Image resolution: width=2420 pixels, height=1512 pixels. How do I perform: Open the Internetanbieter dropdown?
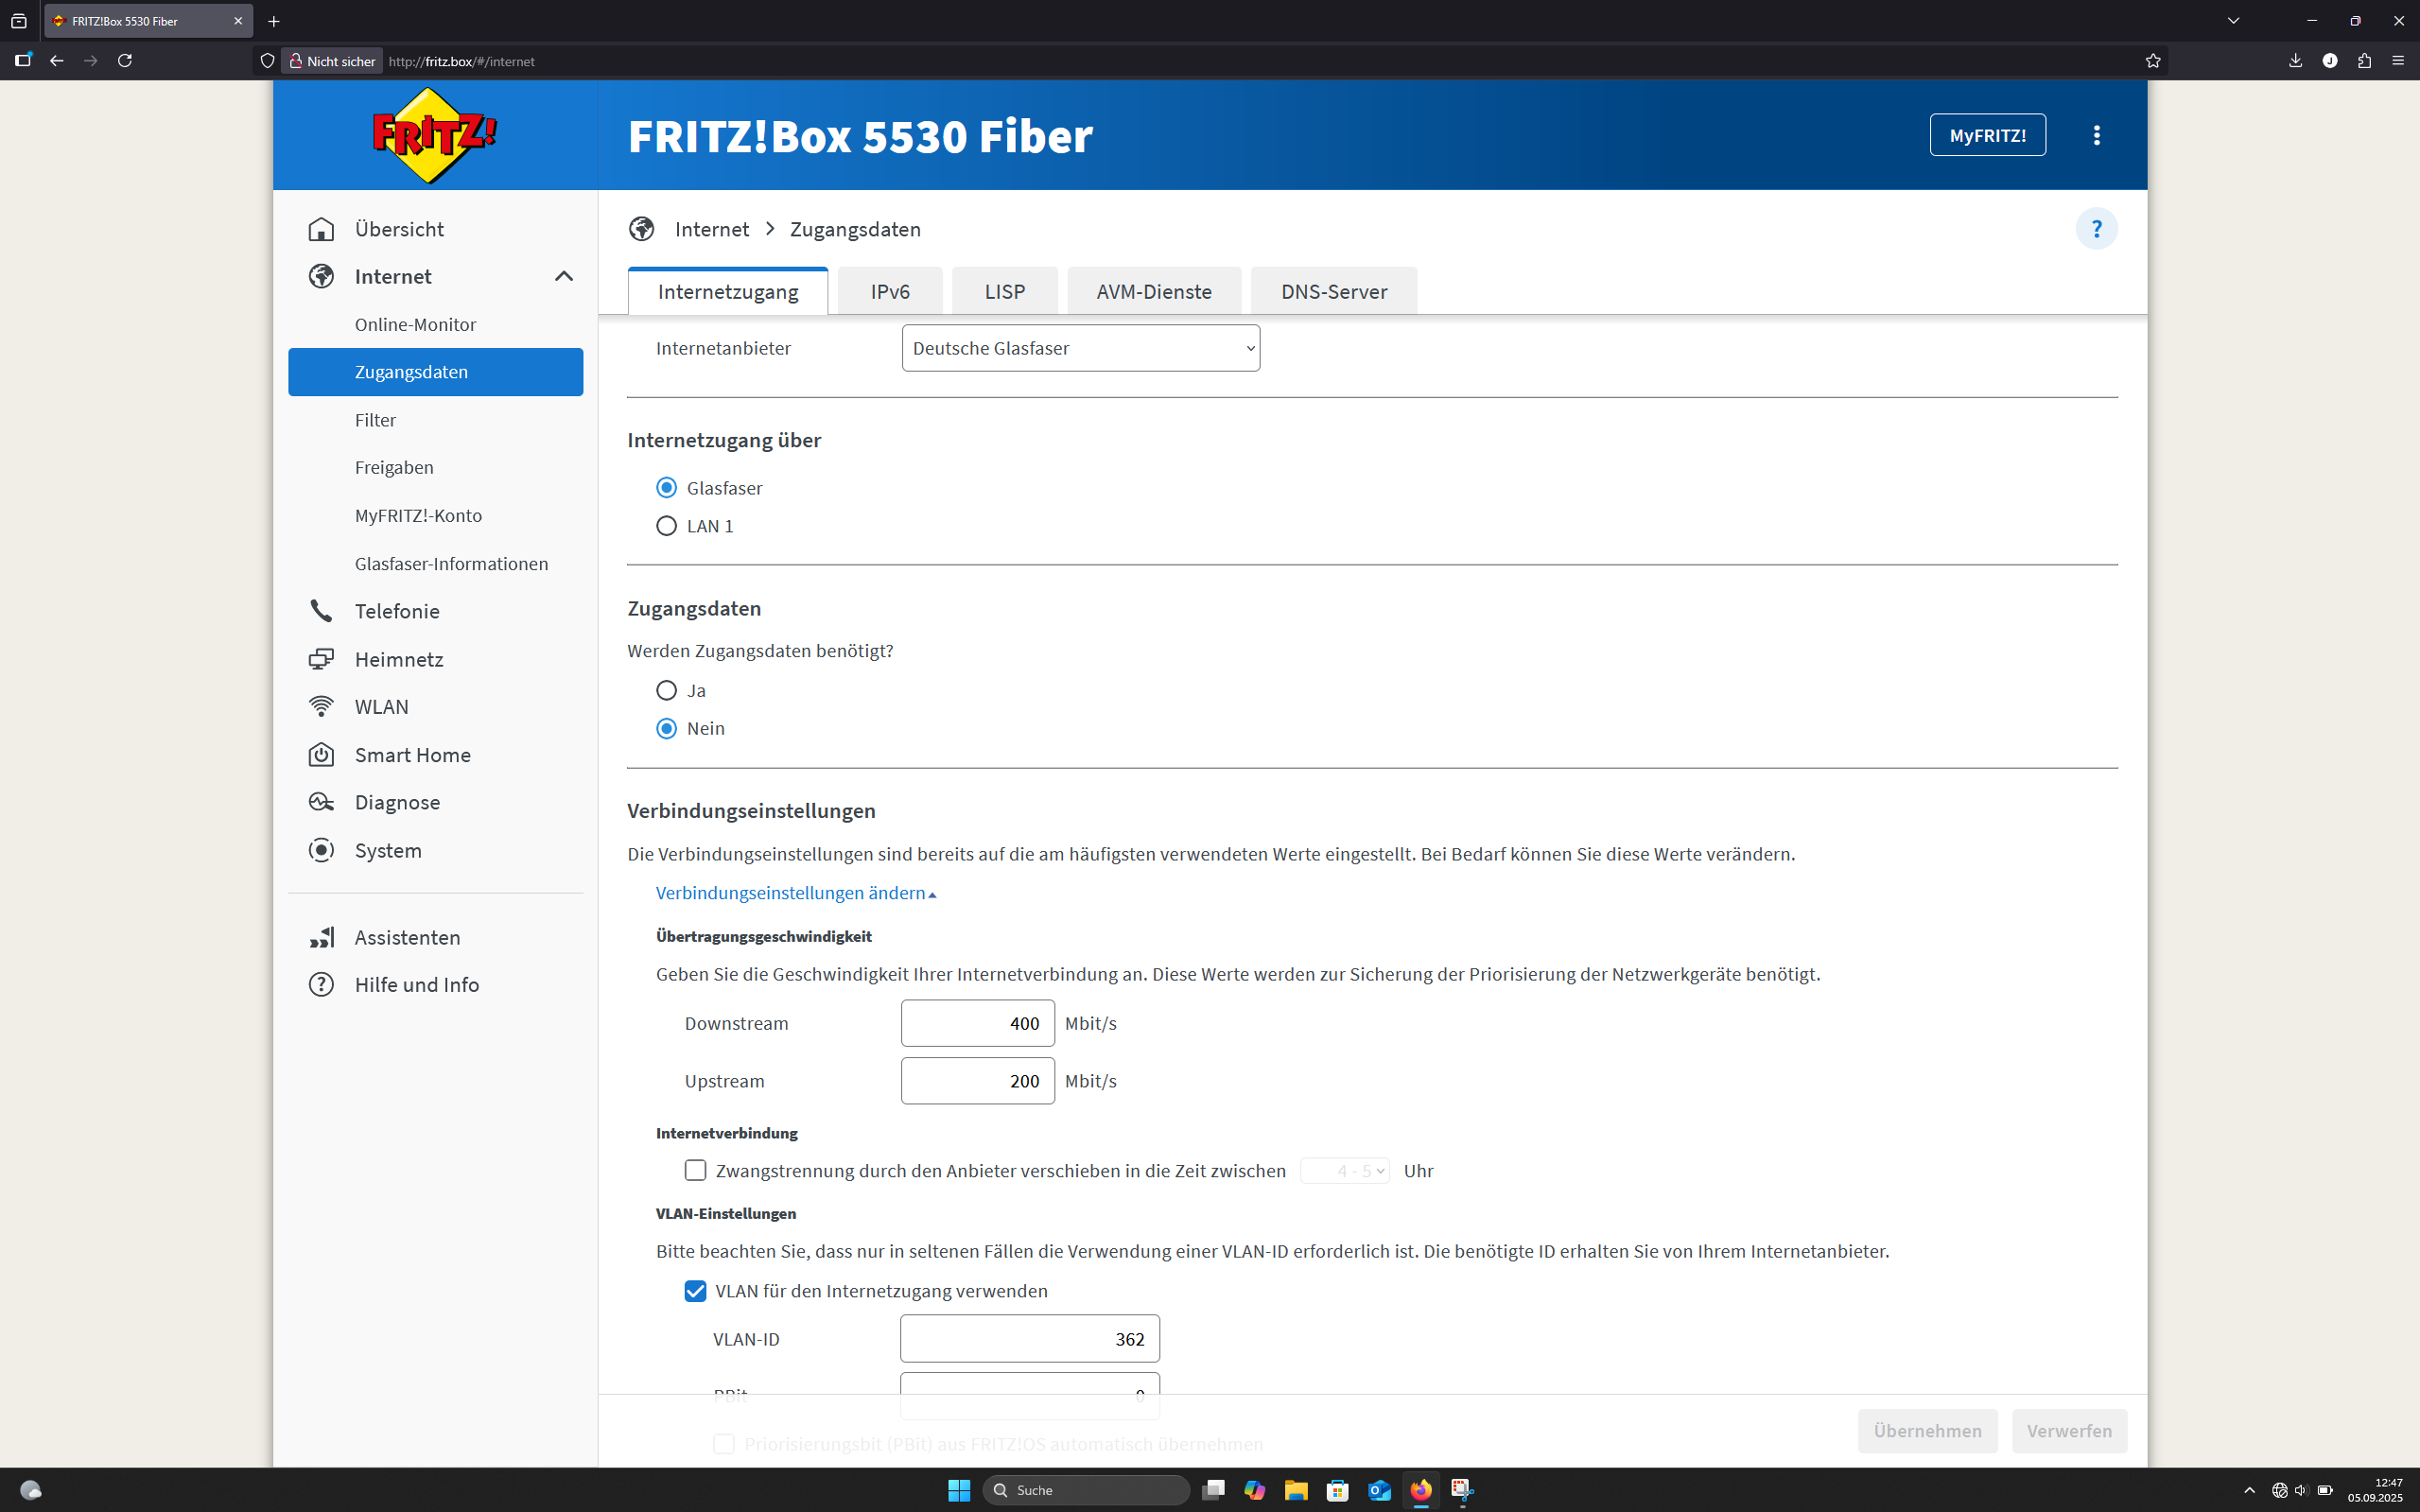1080,348
